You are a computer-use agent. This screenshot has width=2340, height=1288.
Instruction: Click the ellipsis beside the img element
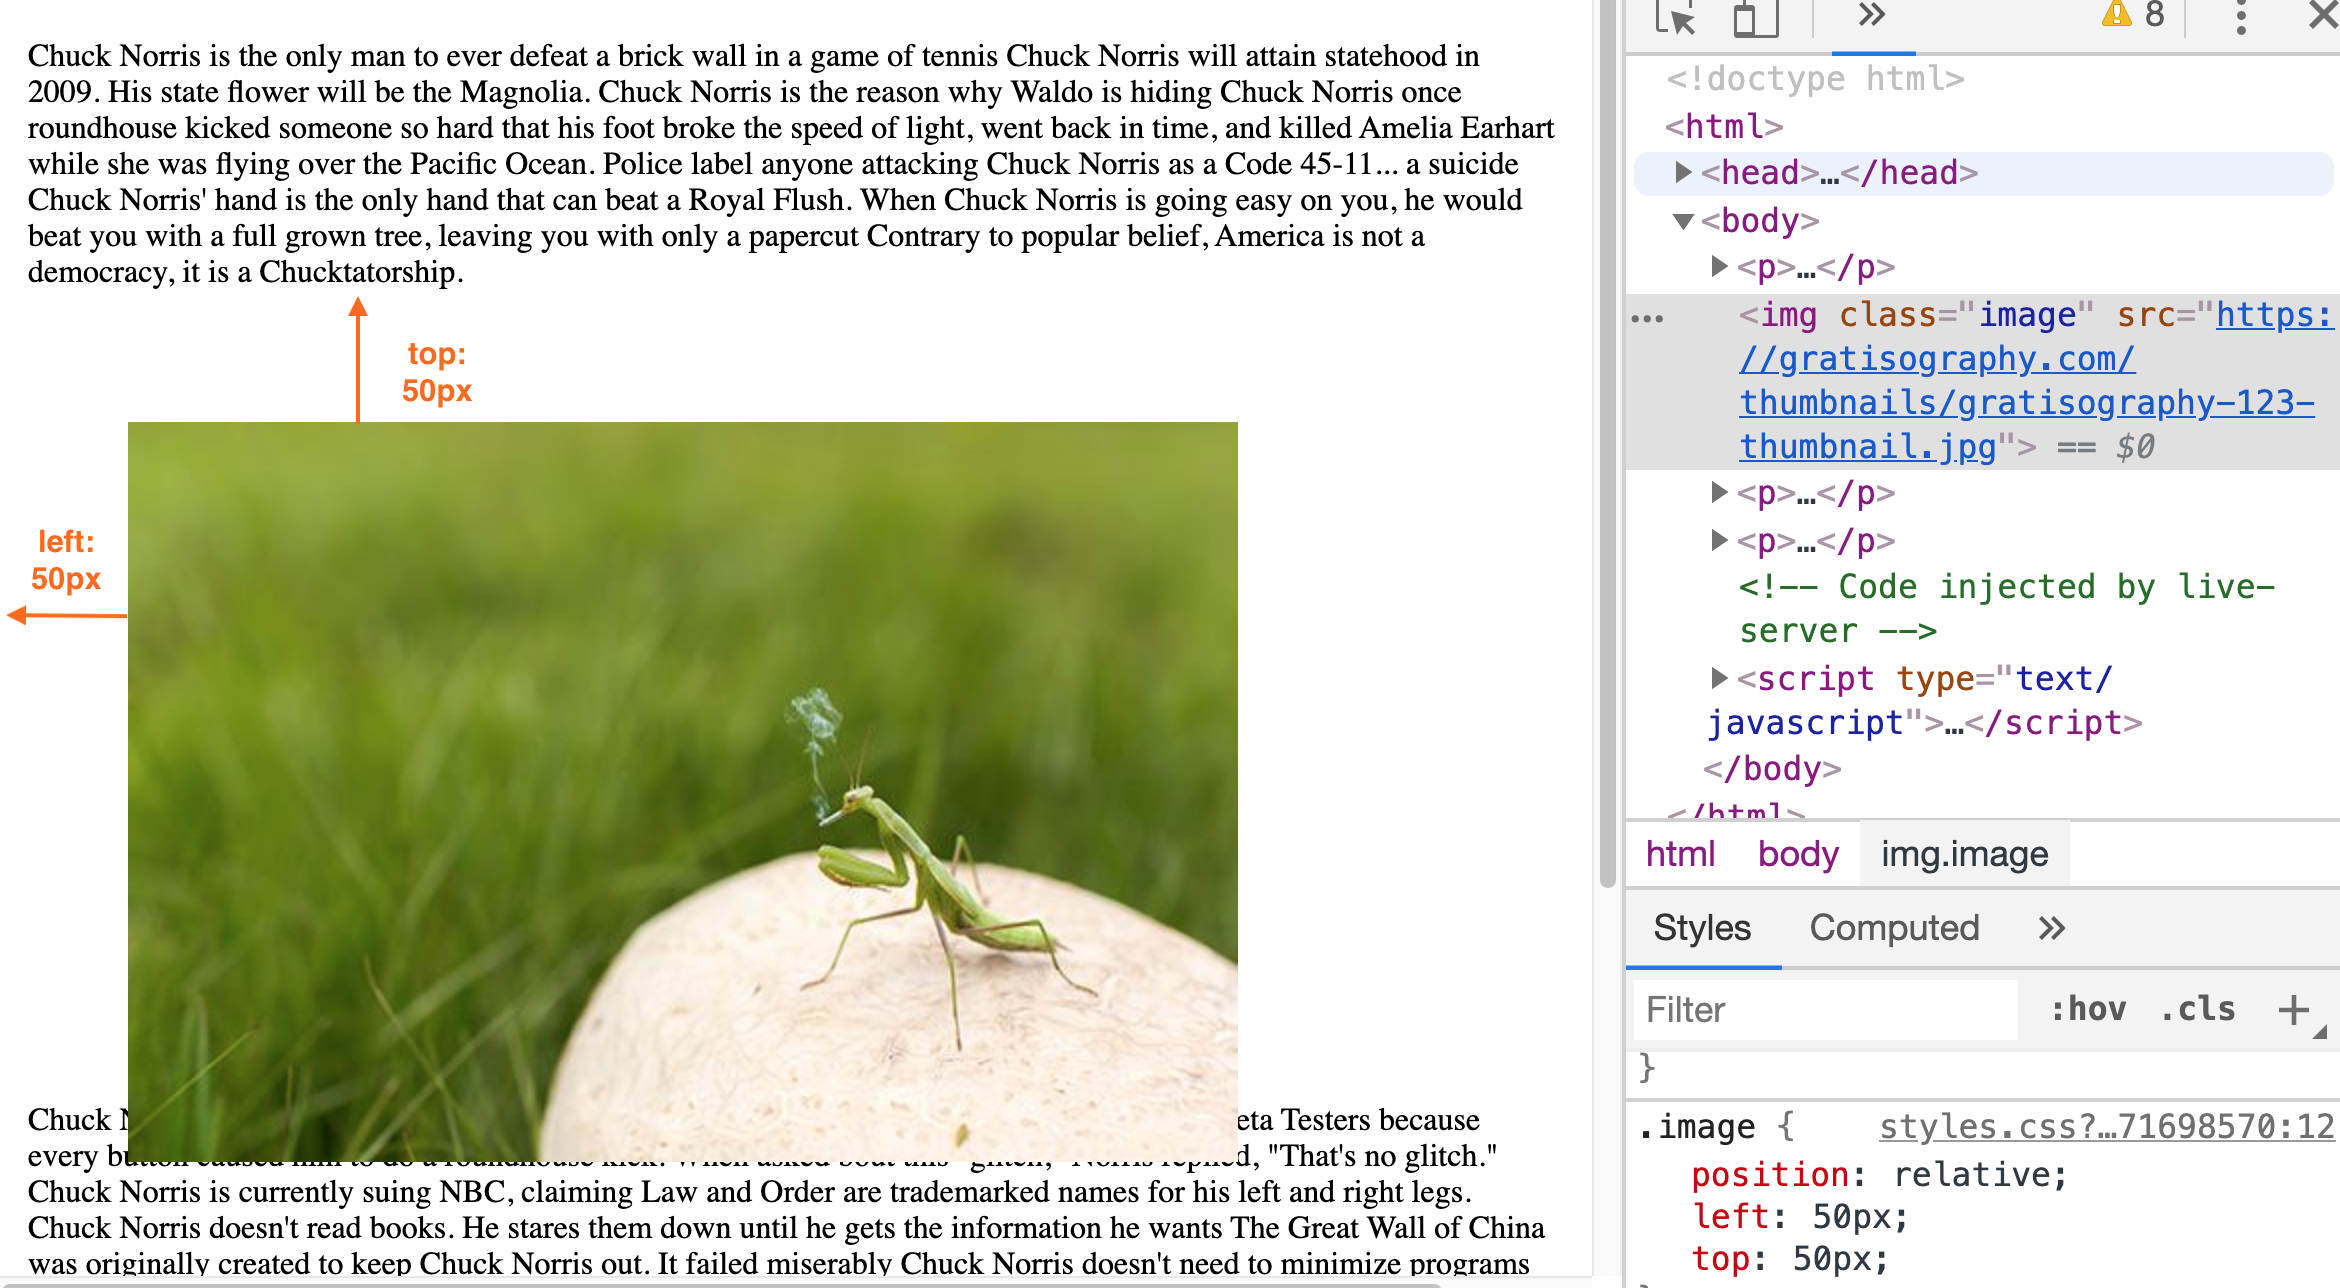tap(1647, 319)
